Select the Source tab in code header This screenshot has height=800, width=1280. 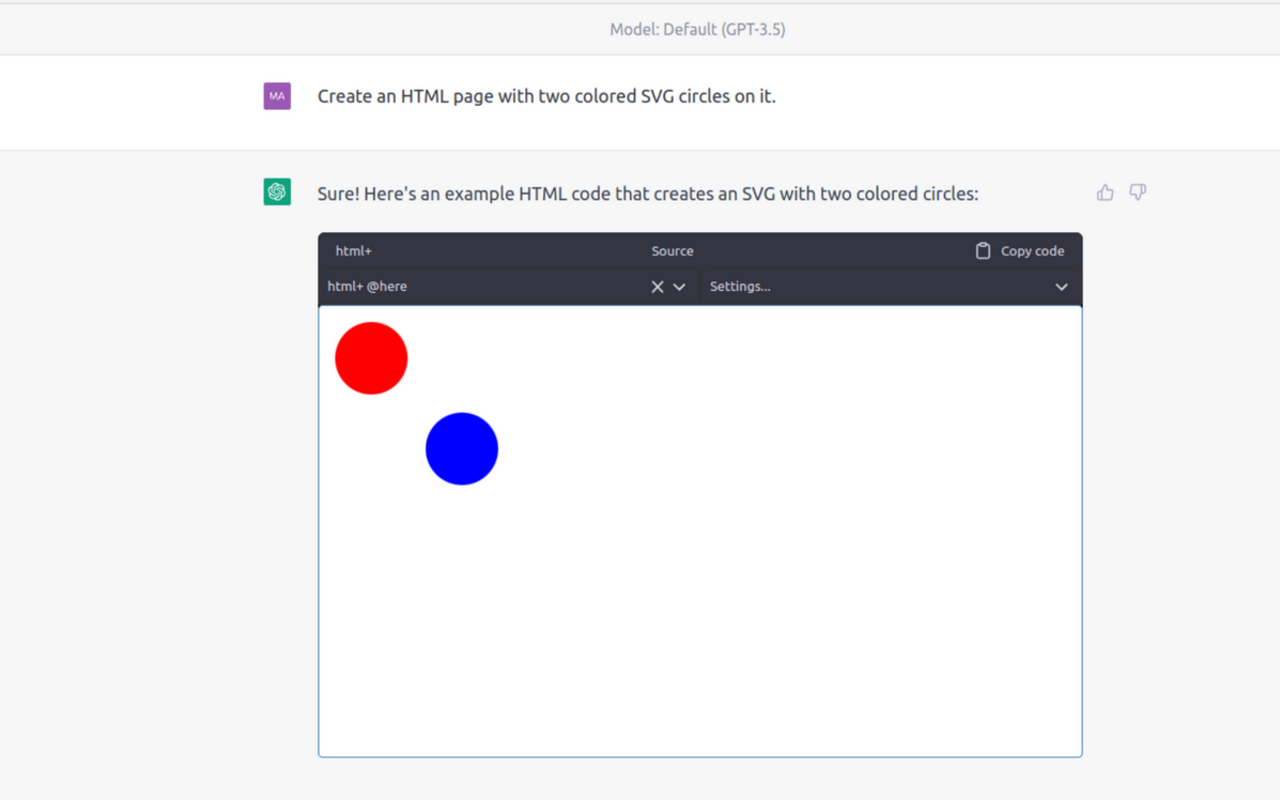tap(672, 251)
